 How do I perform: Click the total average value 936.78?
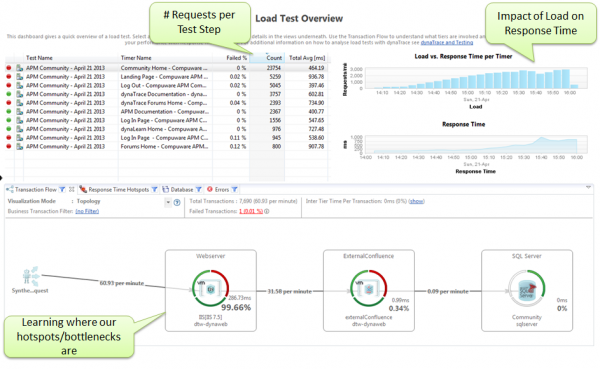pos(316,77)
